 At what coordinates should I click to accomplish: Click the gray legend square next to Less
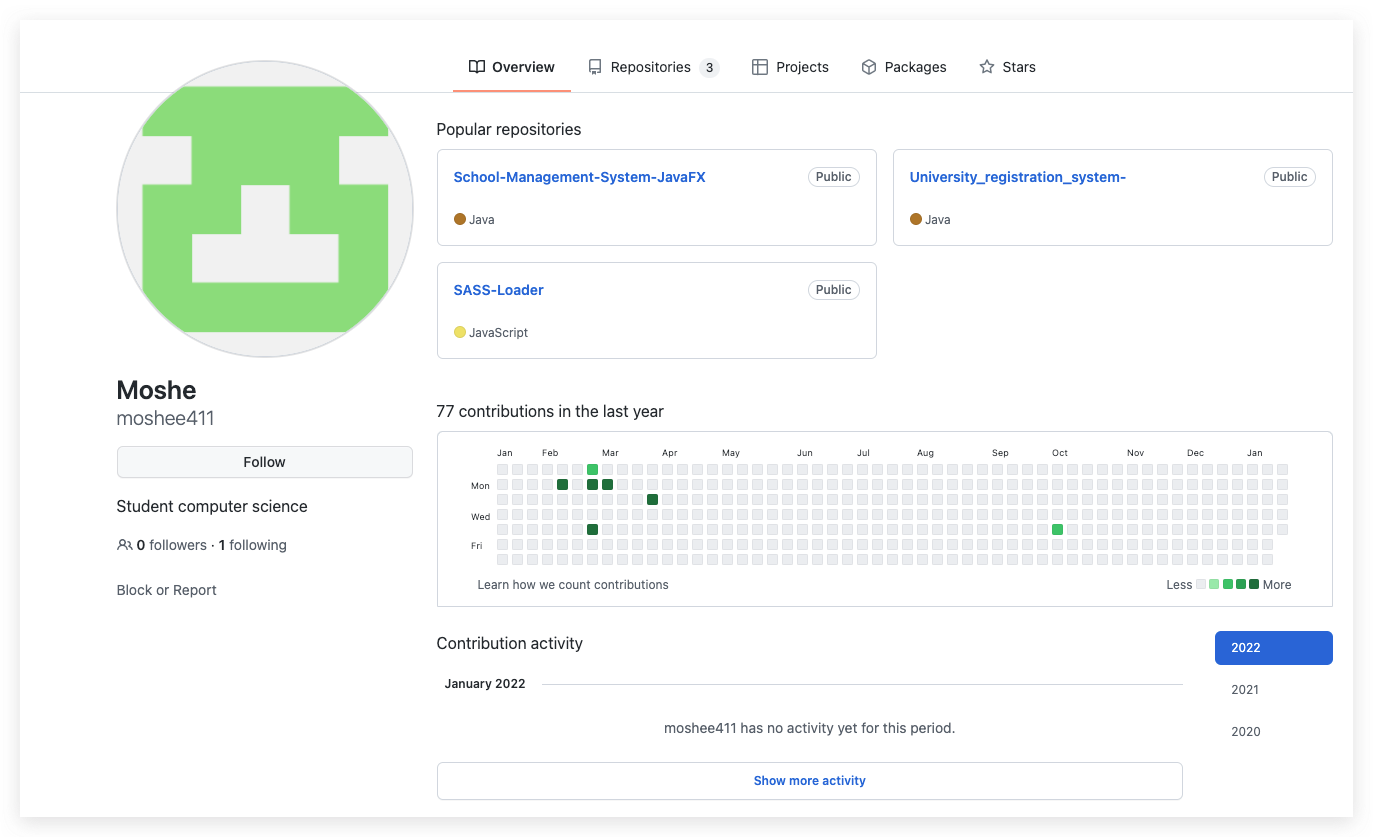[1201, 585]
